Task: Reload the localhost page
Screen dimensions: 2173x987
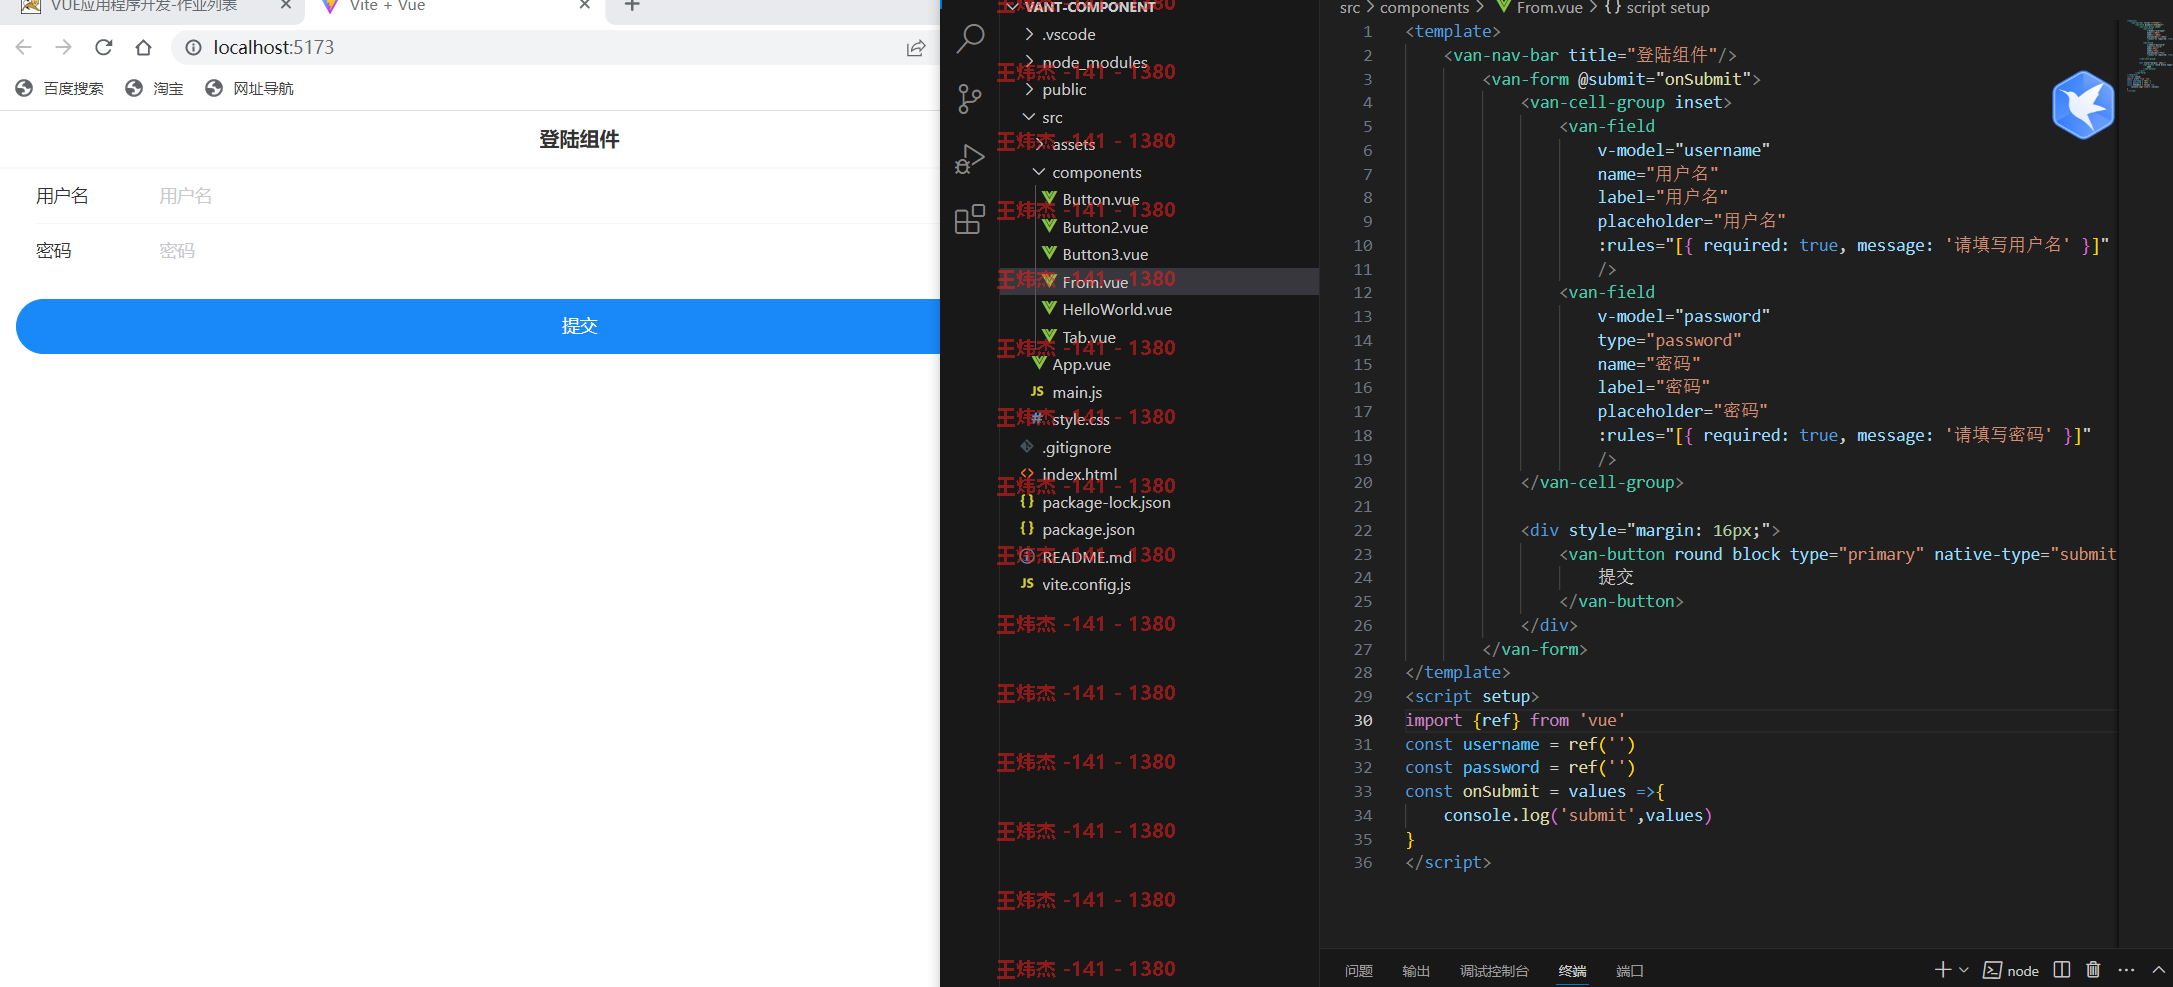Action: (x=104, y=47)
